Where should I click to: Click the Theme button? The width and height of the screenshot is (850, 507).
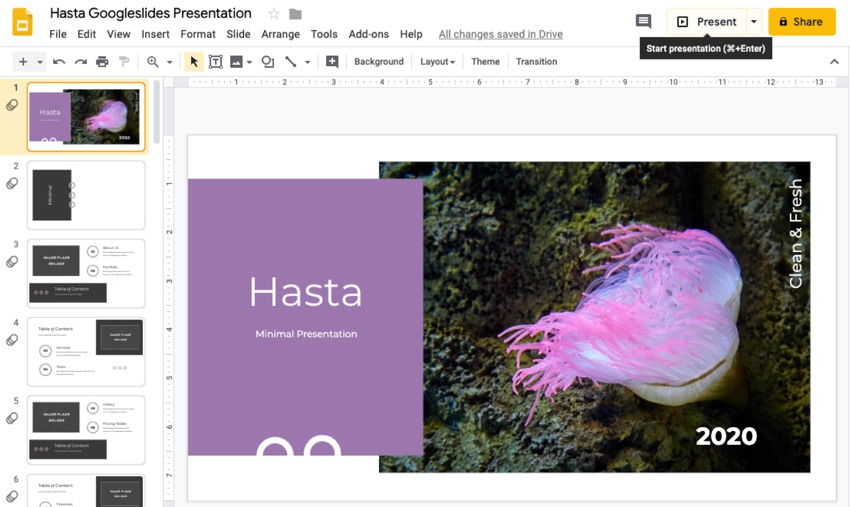(485, 62)
